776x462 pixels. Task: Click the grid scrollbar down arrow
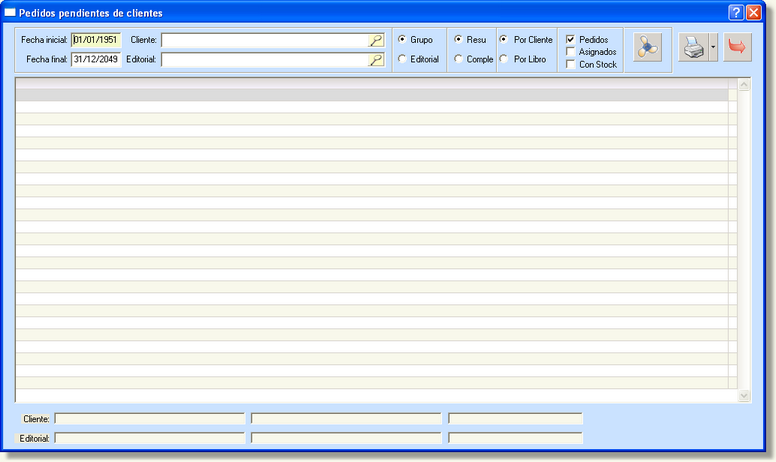[744, 396]
